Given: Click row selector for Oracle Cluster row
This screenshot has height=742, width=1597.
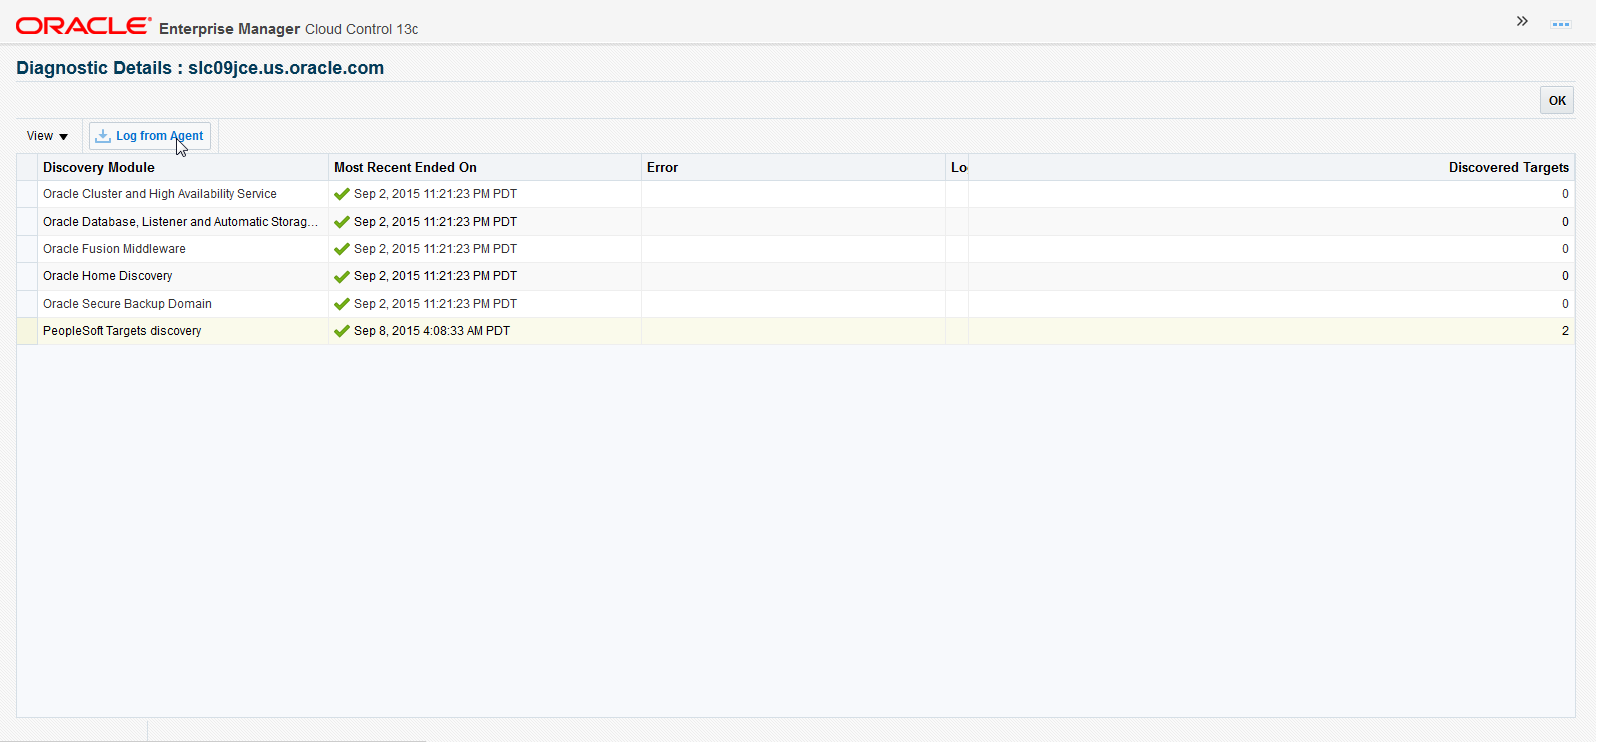Looking at the screenshot, I should coord(27,194).
